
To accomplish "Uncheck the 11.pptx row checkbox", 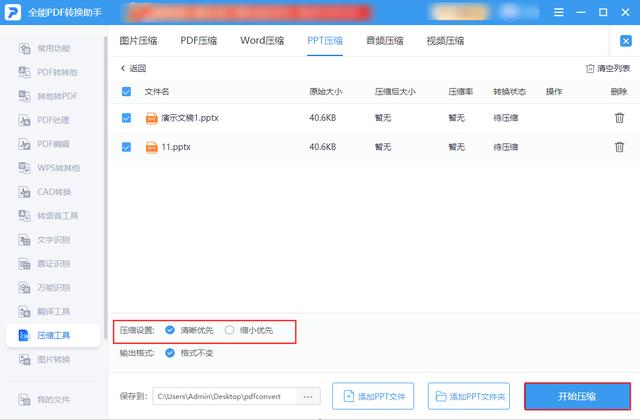I will [127, 147].
